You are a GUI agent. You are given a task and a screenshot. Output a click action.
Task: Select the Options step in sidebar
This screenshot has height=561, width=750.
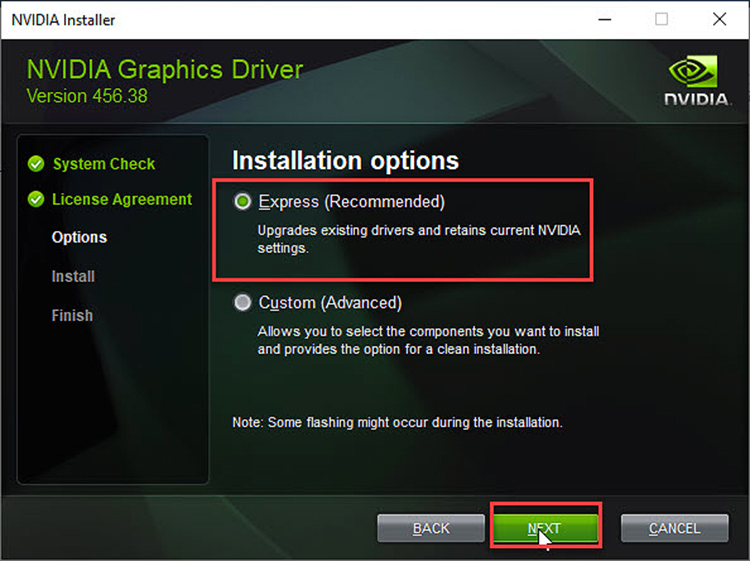click(x=79, y=237)
